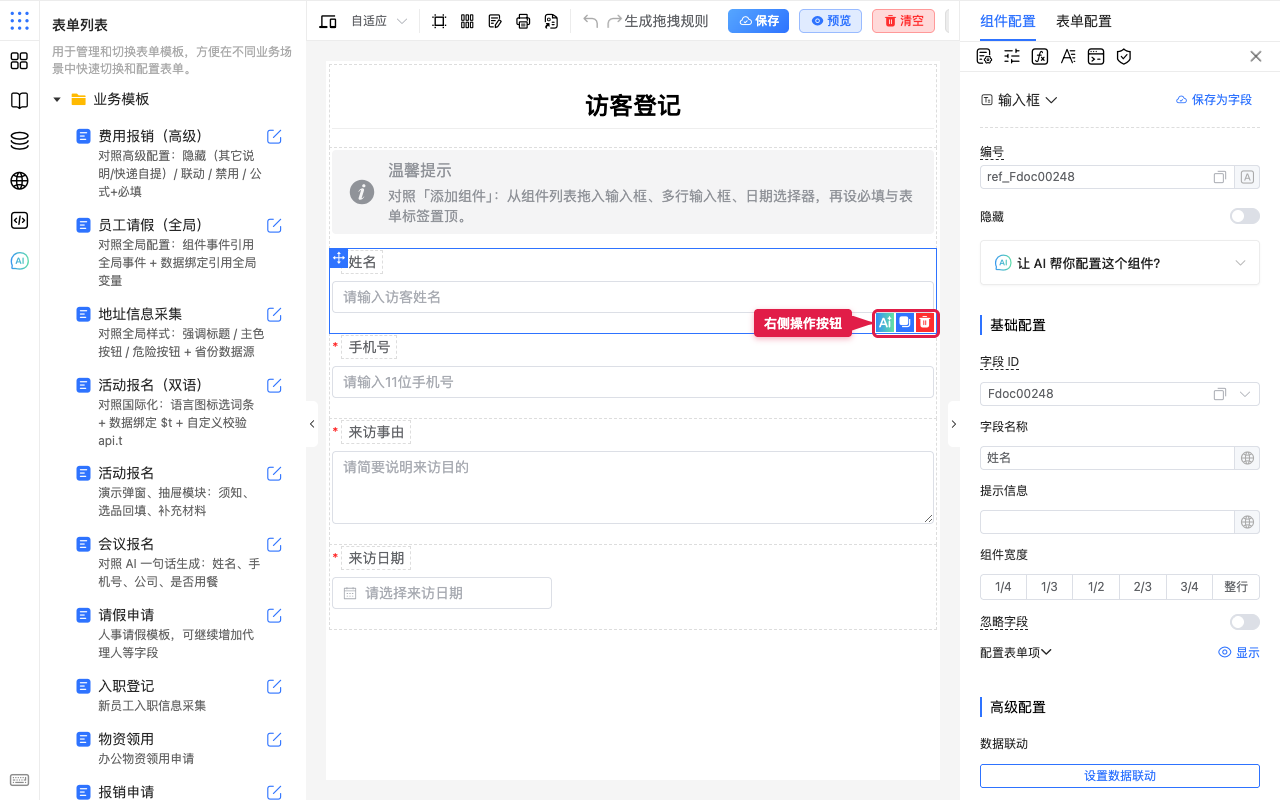Set component width to 2/3
The width and height of the screenshot is (1280, 800).
(x=1142, y=587)
